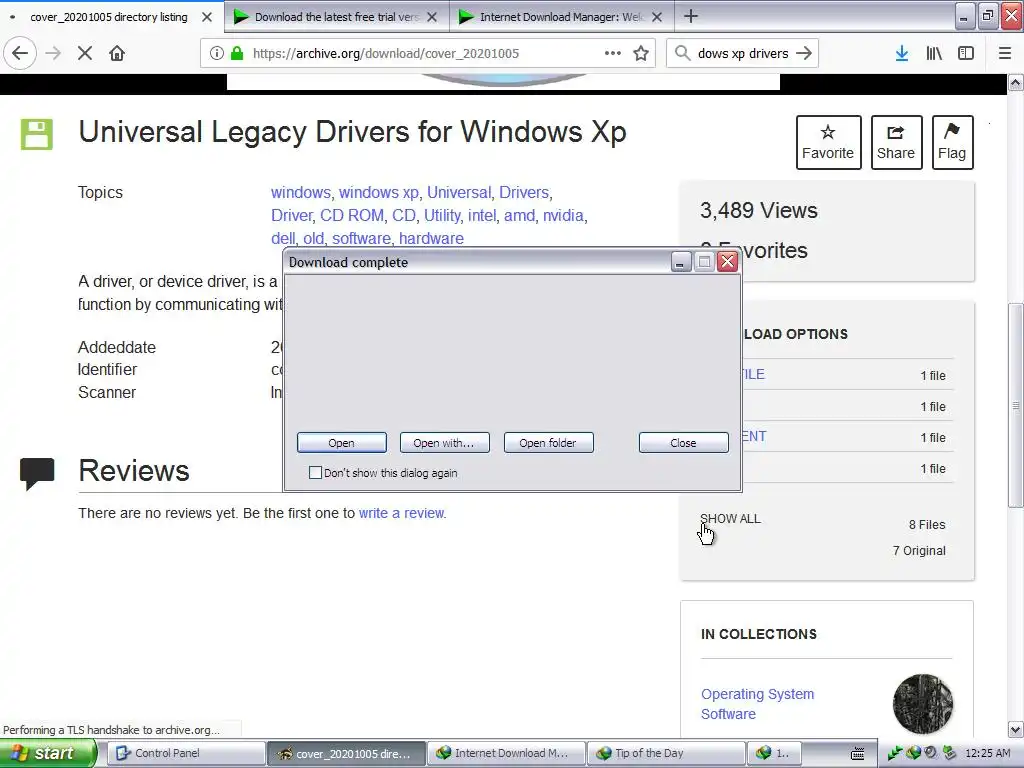Click Open in Download complete dialog

coord(342,443)
